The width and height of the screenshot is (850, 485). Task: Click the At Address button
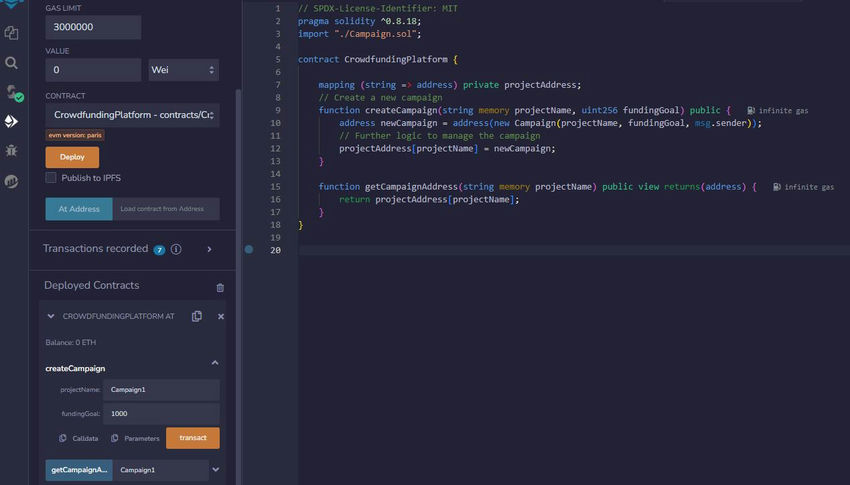pos(77,209)
